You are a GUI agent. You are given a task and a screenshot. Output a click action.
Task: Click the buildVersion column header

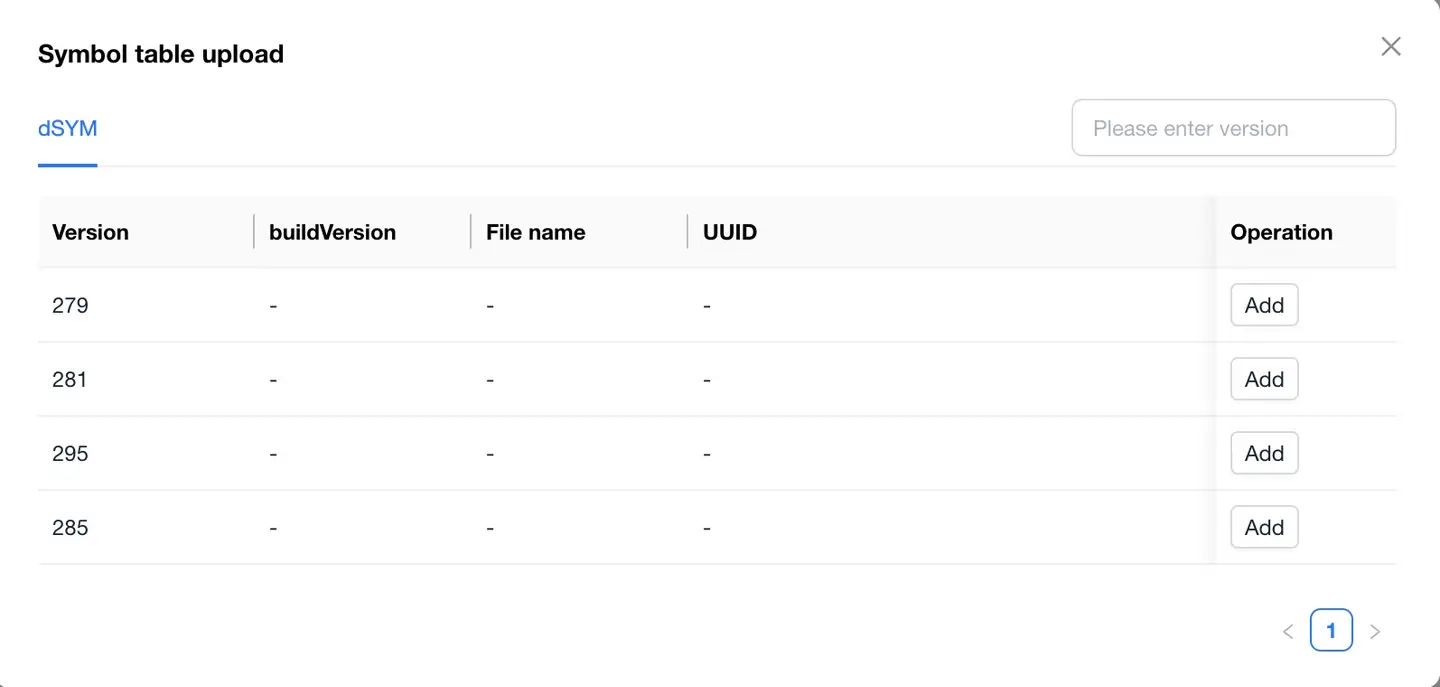pos(332,232)
